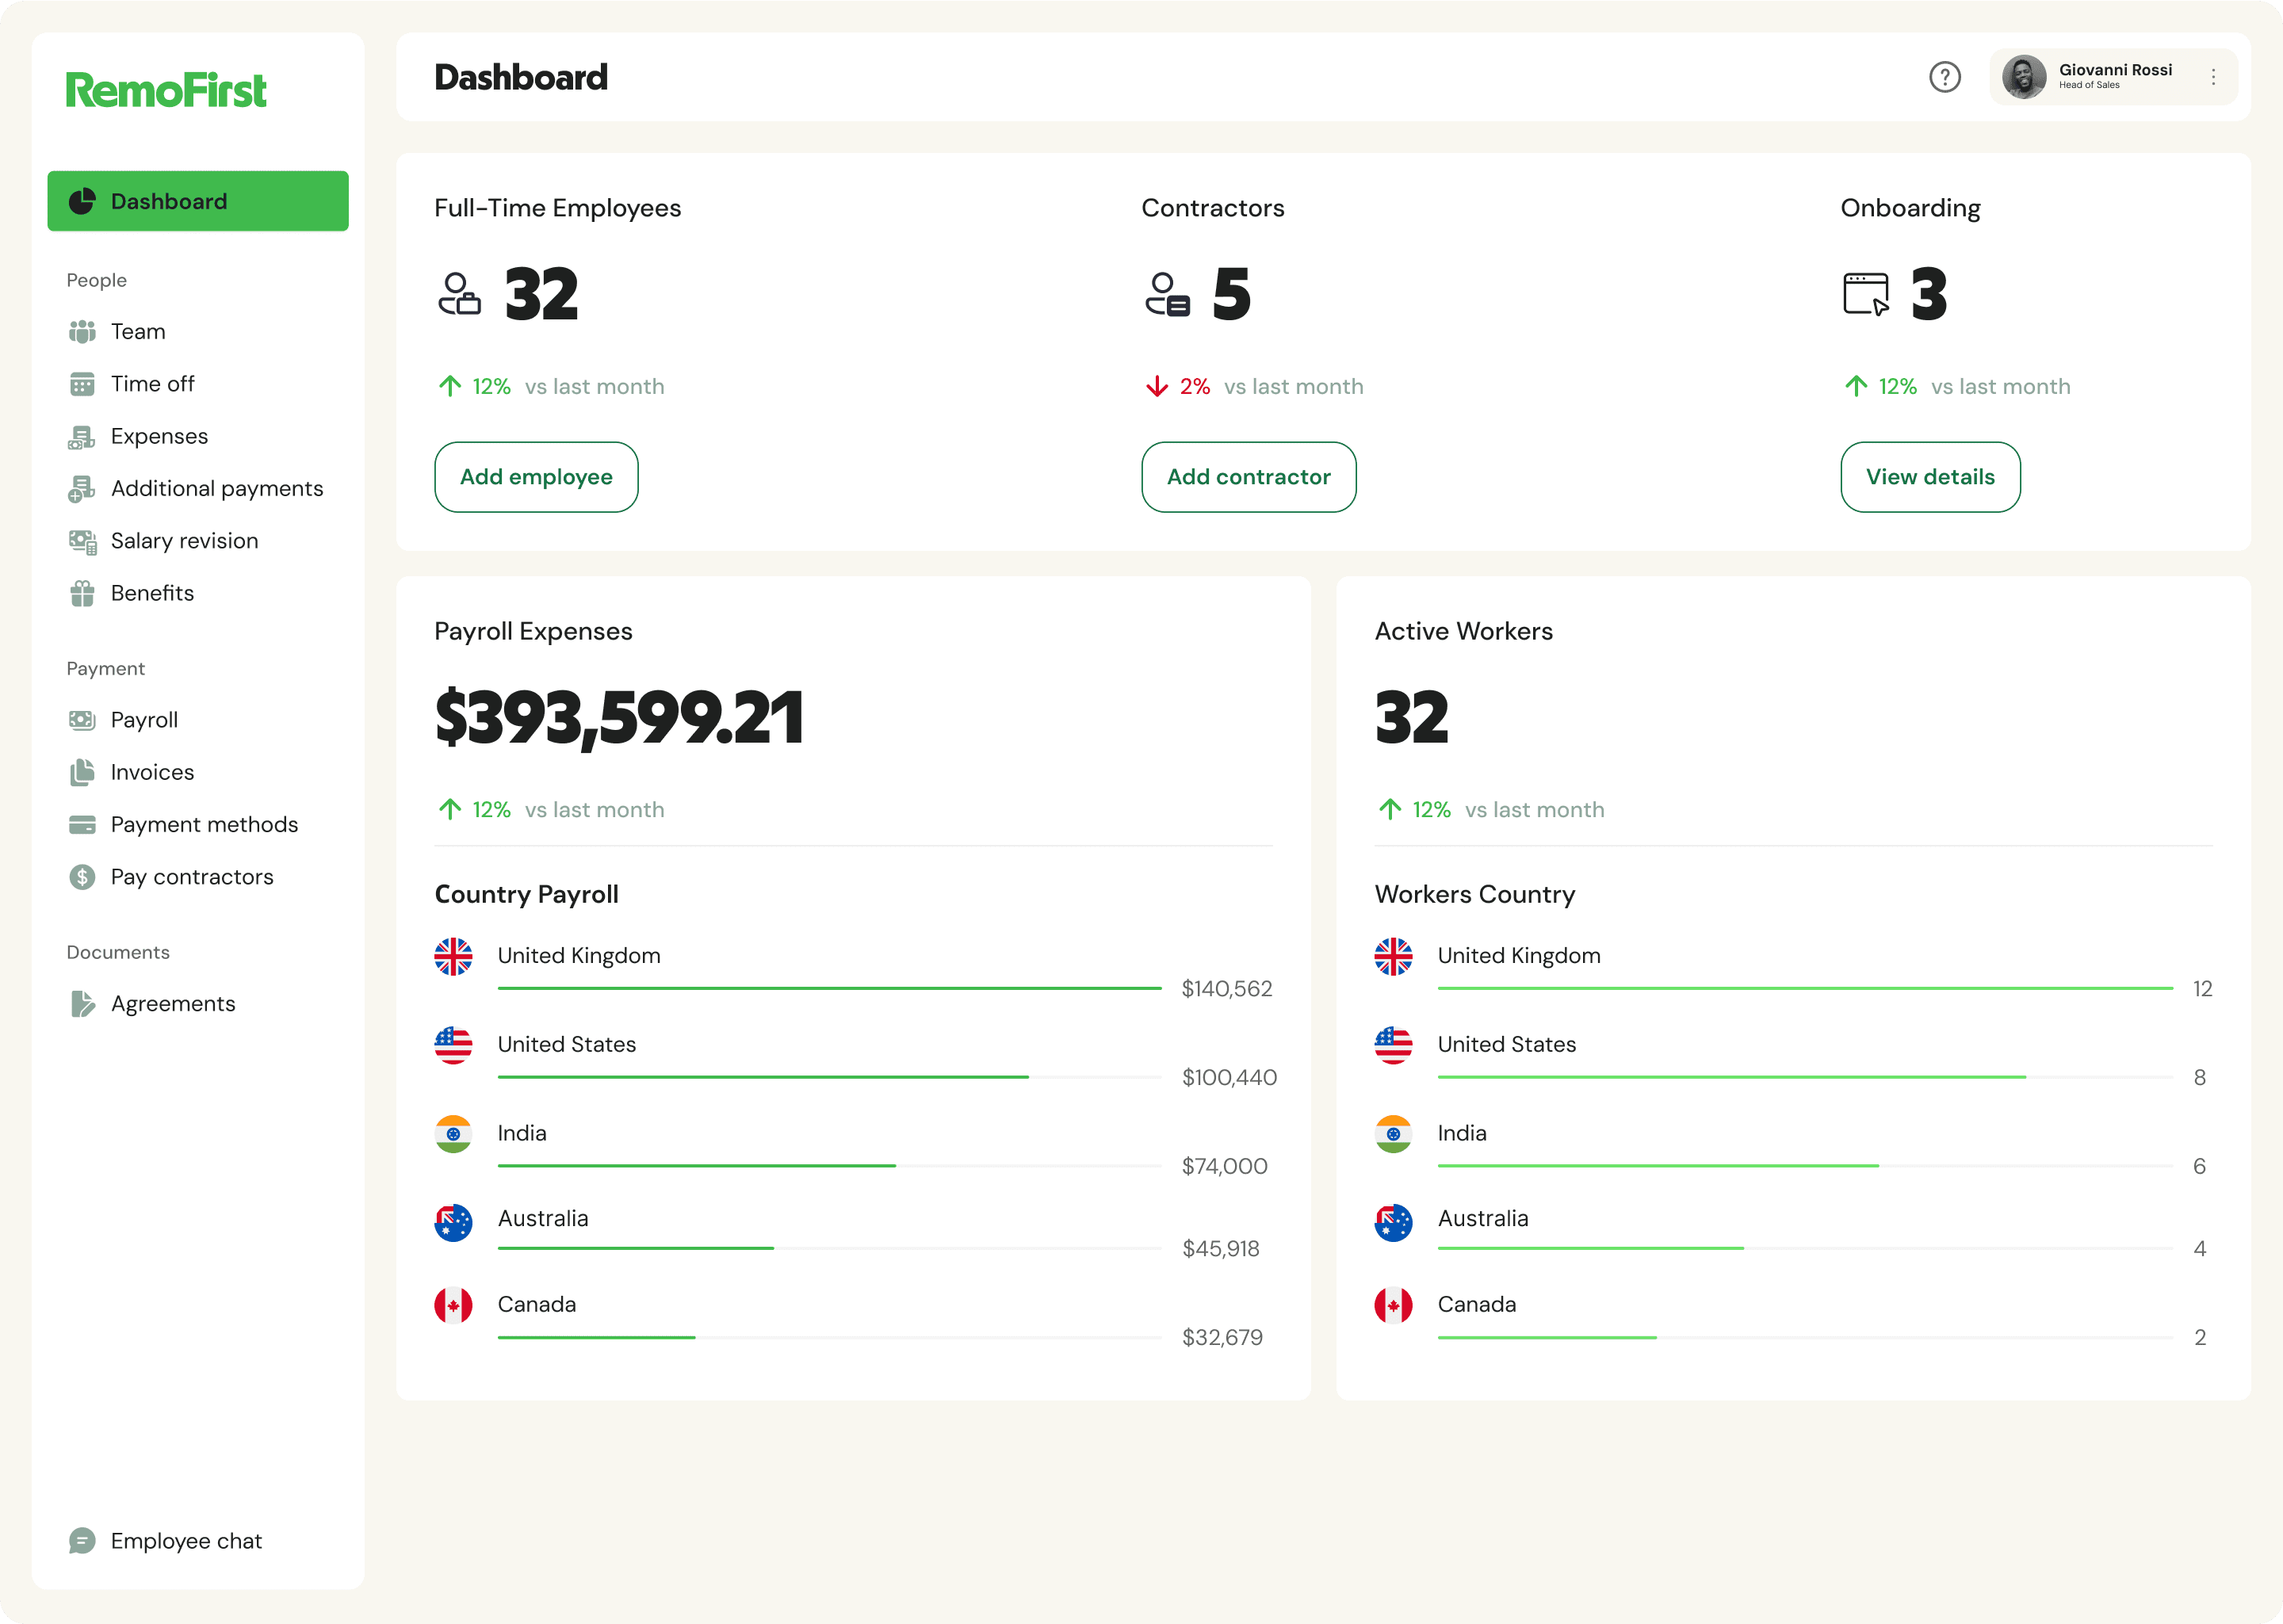2283x1624 pixels.
Task: Click the Invoices document icon
Action: click(x=82, y=772)
